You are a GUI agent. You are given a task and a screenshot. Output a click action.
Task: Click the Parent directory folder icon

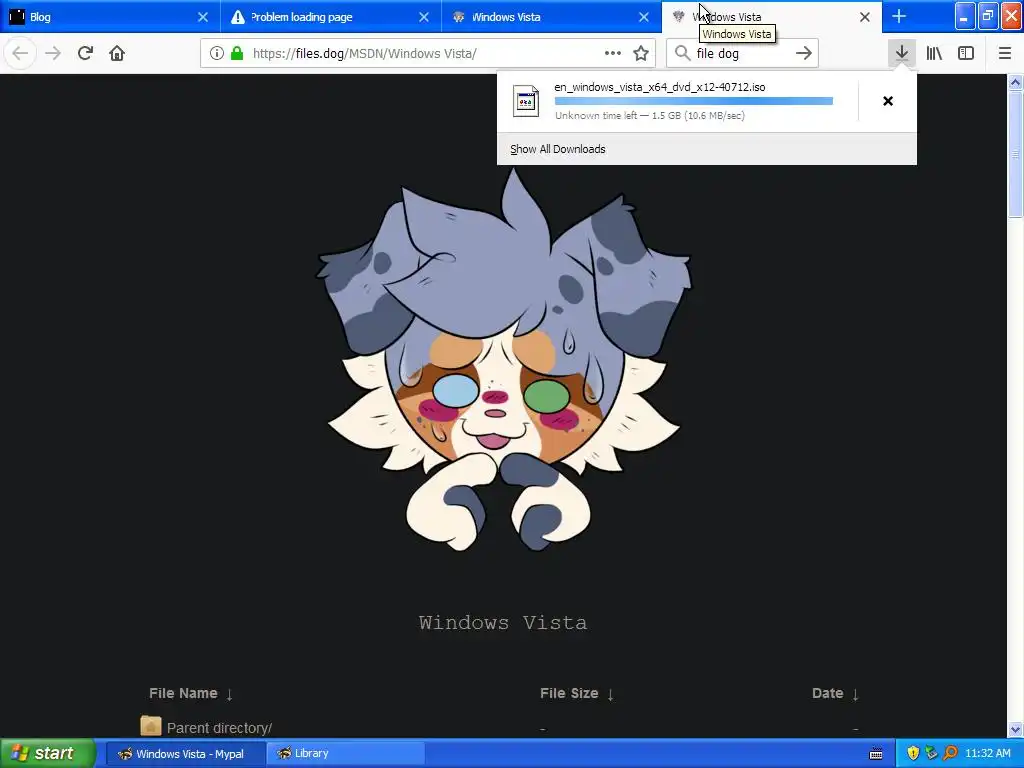(151, 726)
